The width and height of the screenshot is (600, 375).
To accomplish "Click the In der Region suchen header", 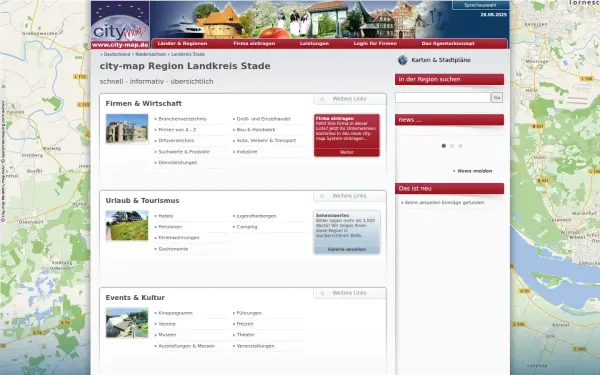I will click(449, 80).
